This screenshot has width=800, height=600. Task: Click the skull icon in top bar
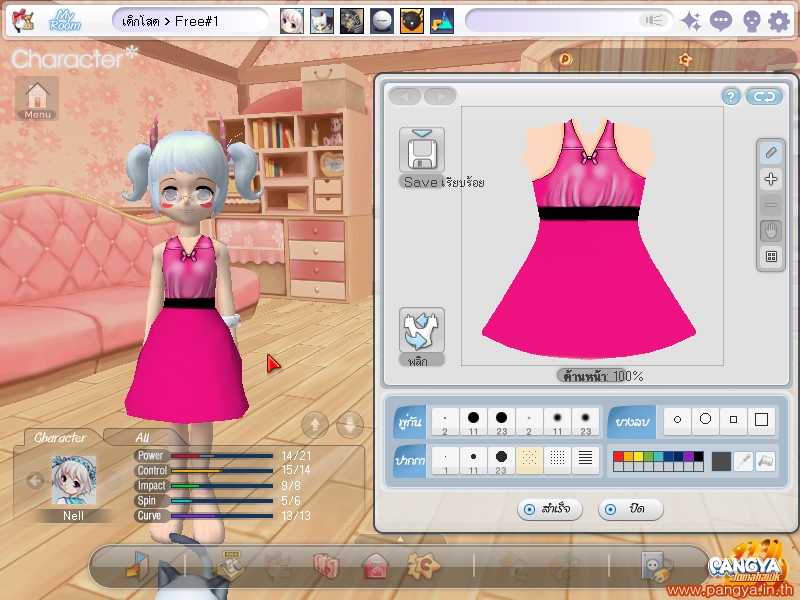752,21
